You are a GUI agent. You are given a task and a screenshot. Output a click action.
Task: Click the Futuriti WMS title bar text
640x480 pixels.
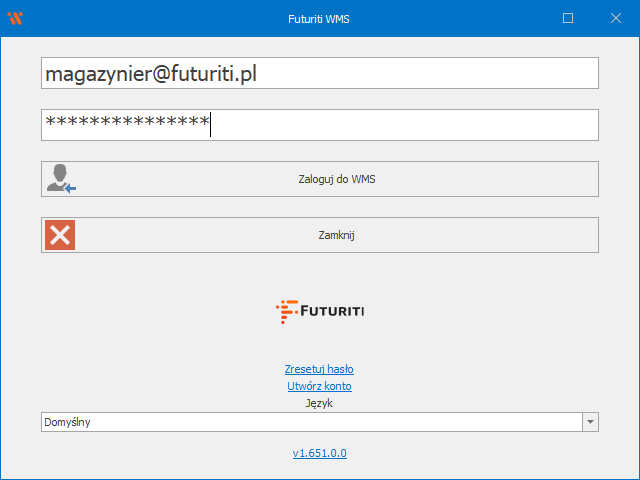tap(319, 18)
